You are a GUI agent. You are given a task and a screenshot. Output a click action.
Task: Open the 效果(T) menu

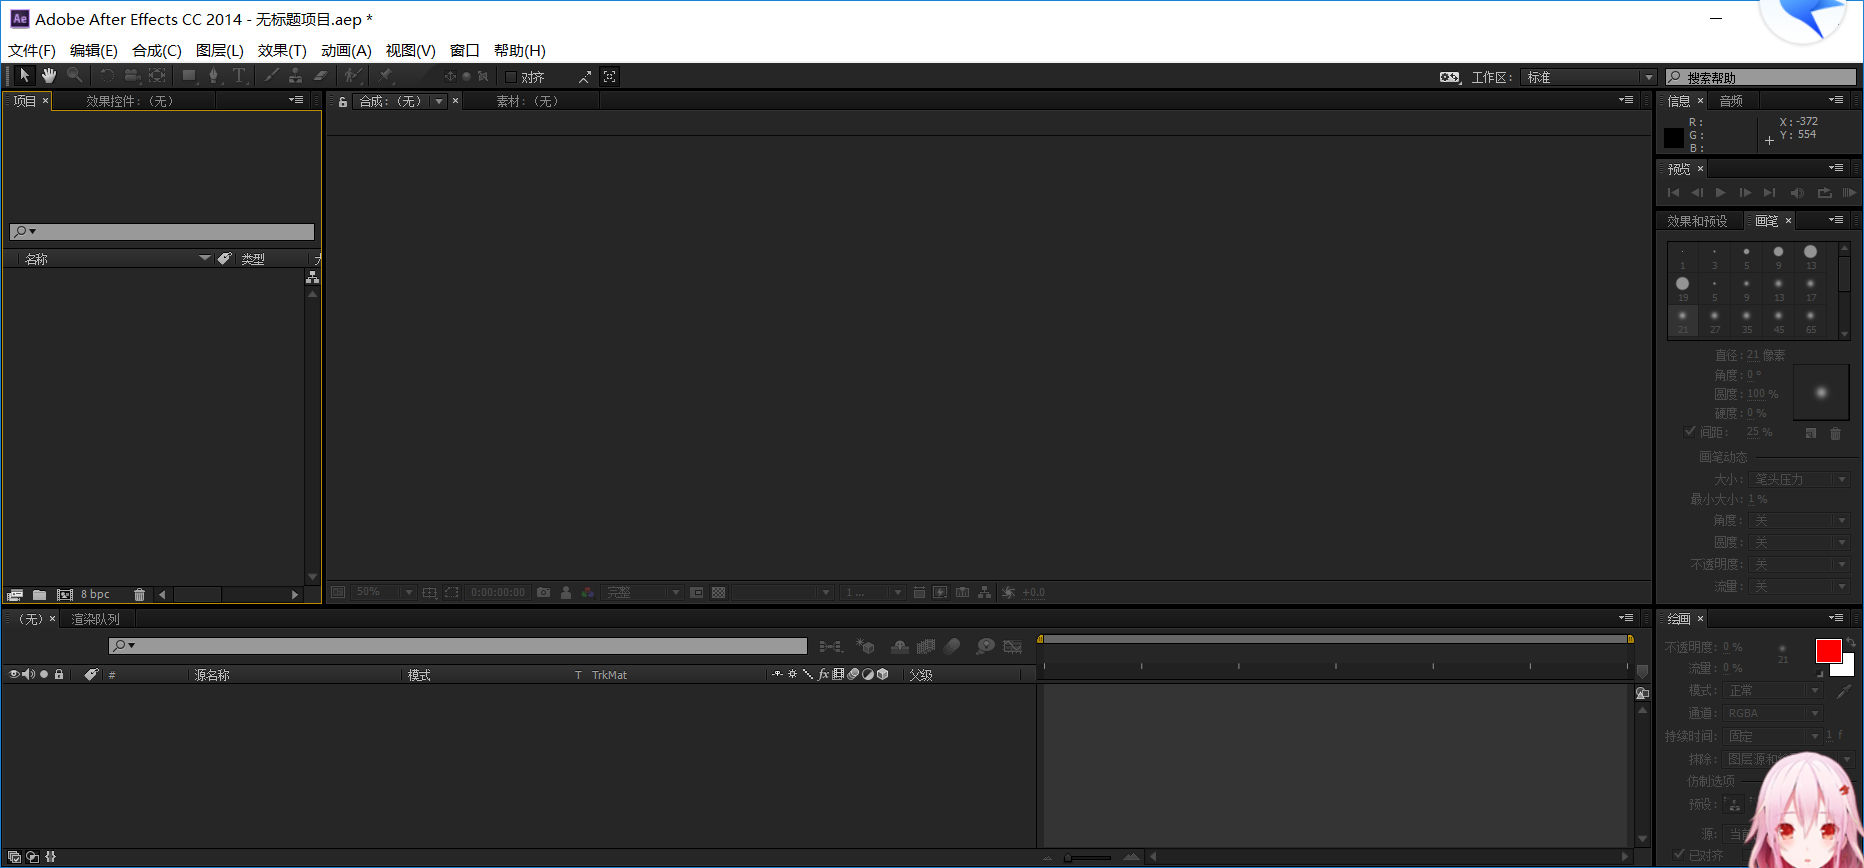point(282,50)
